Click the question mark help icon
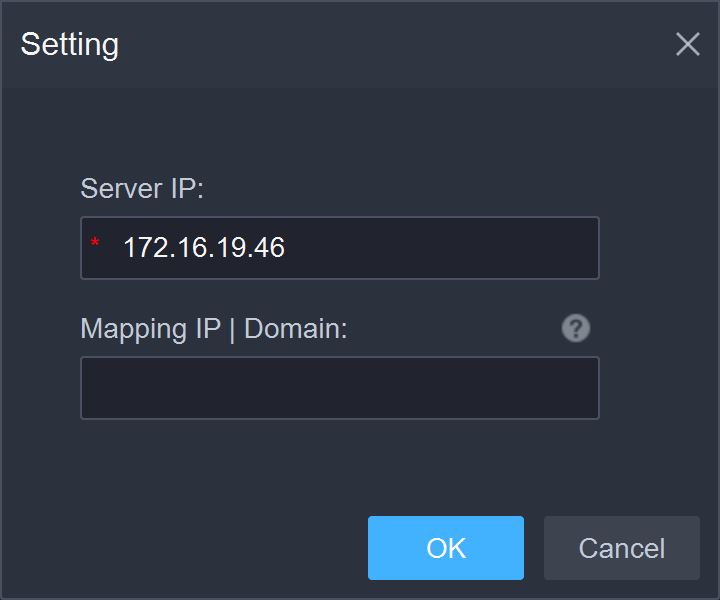The width and height of the screenshot is (720, 600). tap(575, 328)
